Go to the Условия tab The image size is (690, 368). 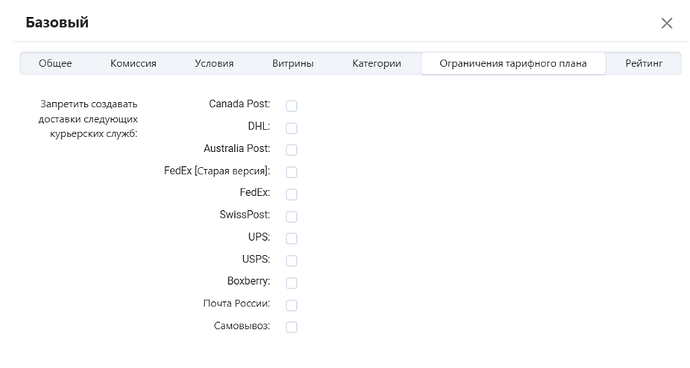point(214,63)
